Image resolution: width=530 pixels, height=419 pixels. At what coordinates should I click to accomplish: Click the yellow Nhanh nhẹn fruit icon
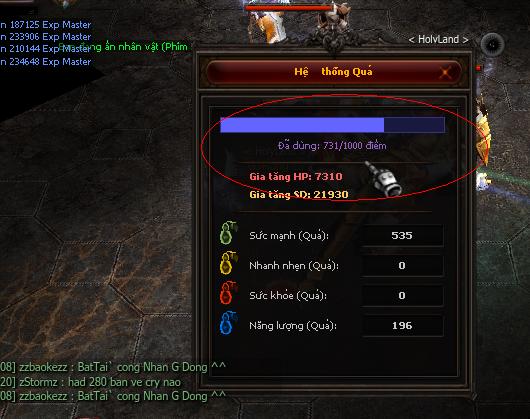click(x=228, y=263)
